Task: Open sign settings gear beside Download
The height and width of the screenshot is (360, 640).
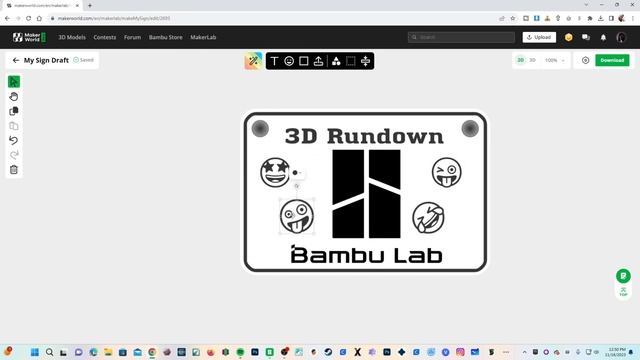Action: tap(585, 60)
